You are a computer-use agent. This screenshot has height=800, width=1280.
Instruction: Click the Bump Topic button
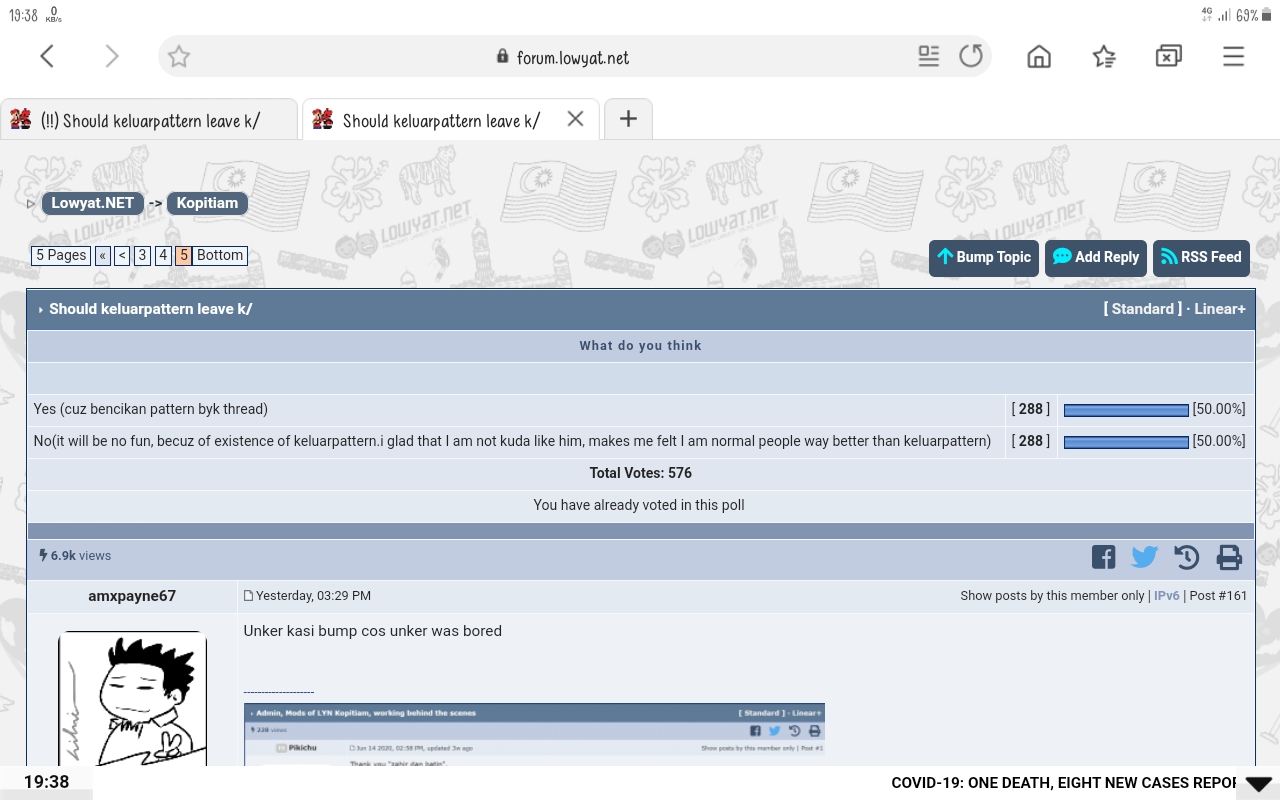point(984,257)
